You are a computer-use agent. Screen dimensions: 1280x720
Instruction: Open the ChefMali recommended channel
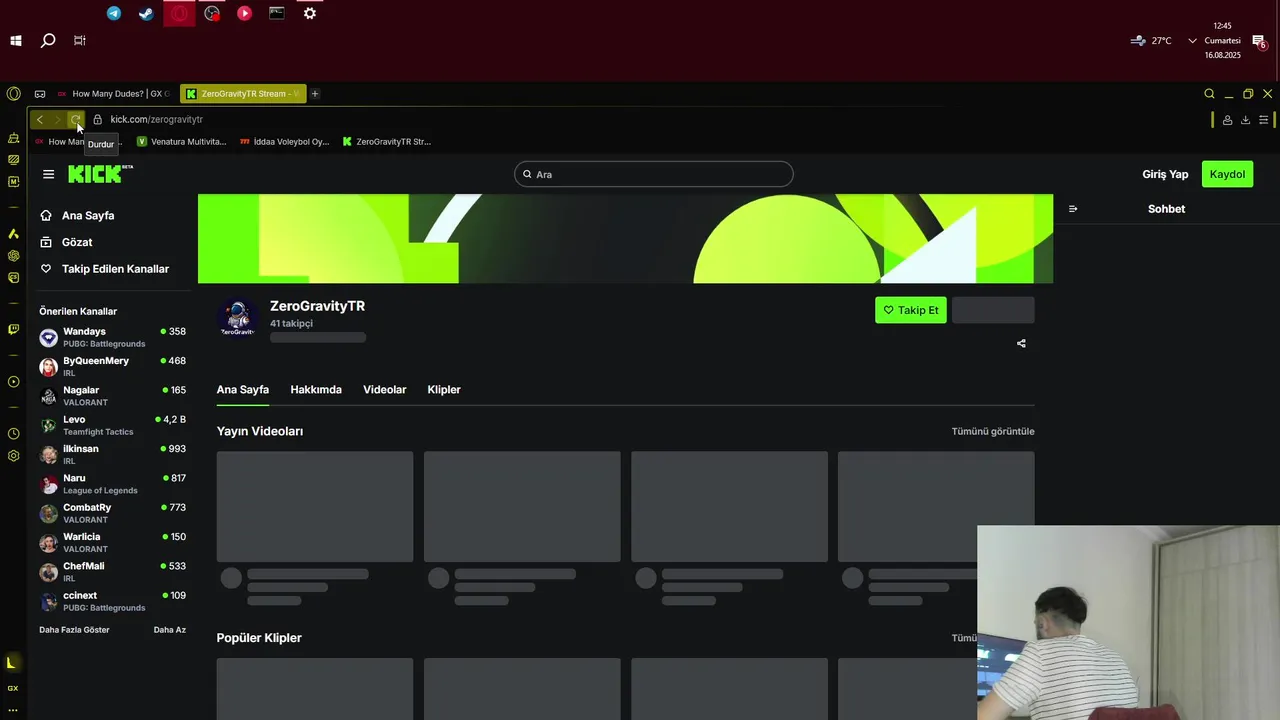click(x=112, y=572)
